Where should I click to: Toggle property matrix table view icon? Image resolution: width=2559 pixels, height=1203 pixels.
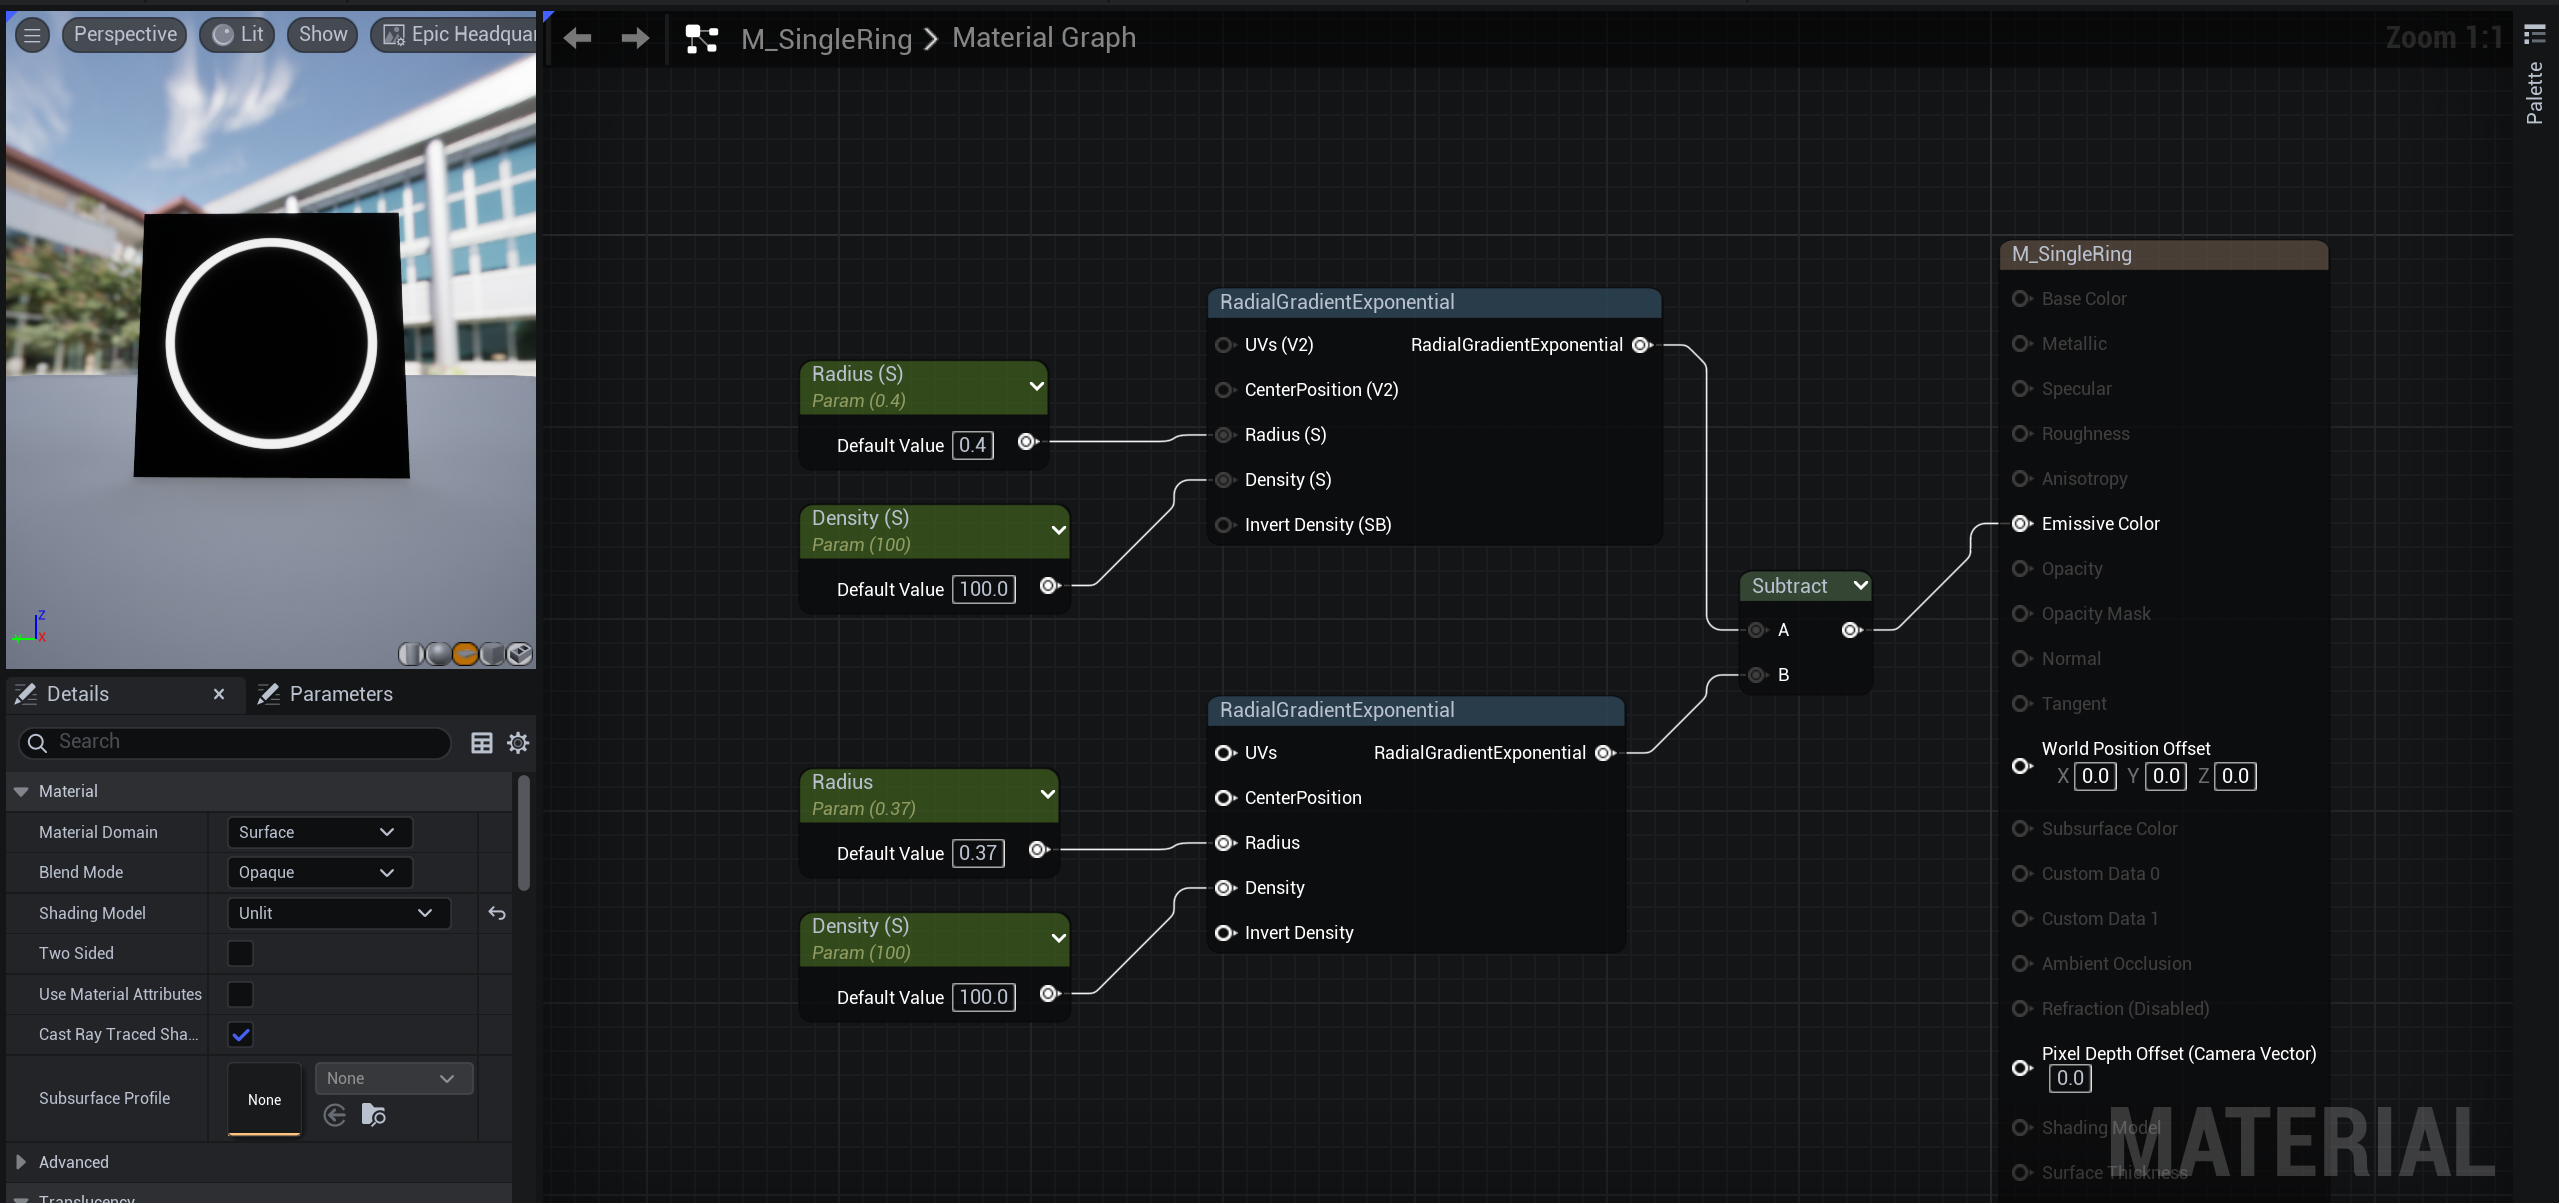click(482, 742)
